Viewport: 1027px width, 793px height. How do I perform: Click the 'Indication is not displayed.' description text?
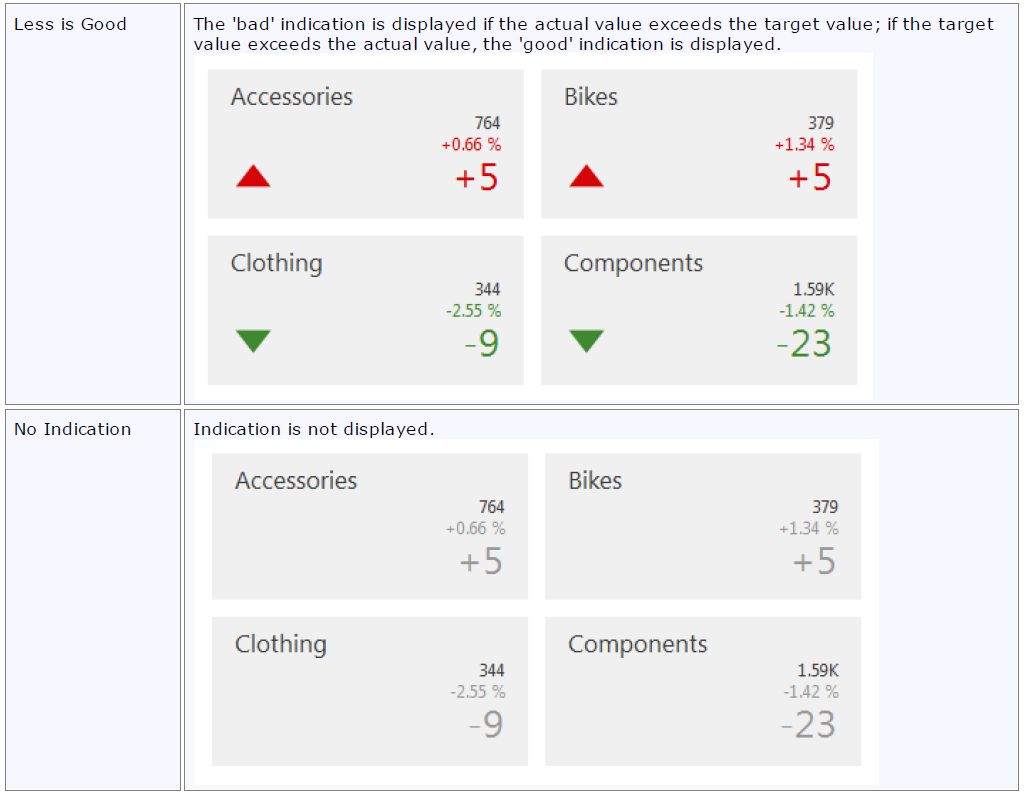pyautogui.click(x=313, y=429)
